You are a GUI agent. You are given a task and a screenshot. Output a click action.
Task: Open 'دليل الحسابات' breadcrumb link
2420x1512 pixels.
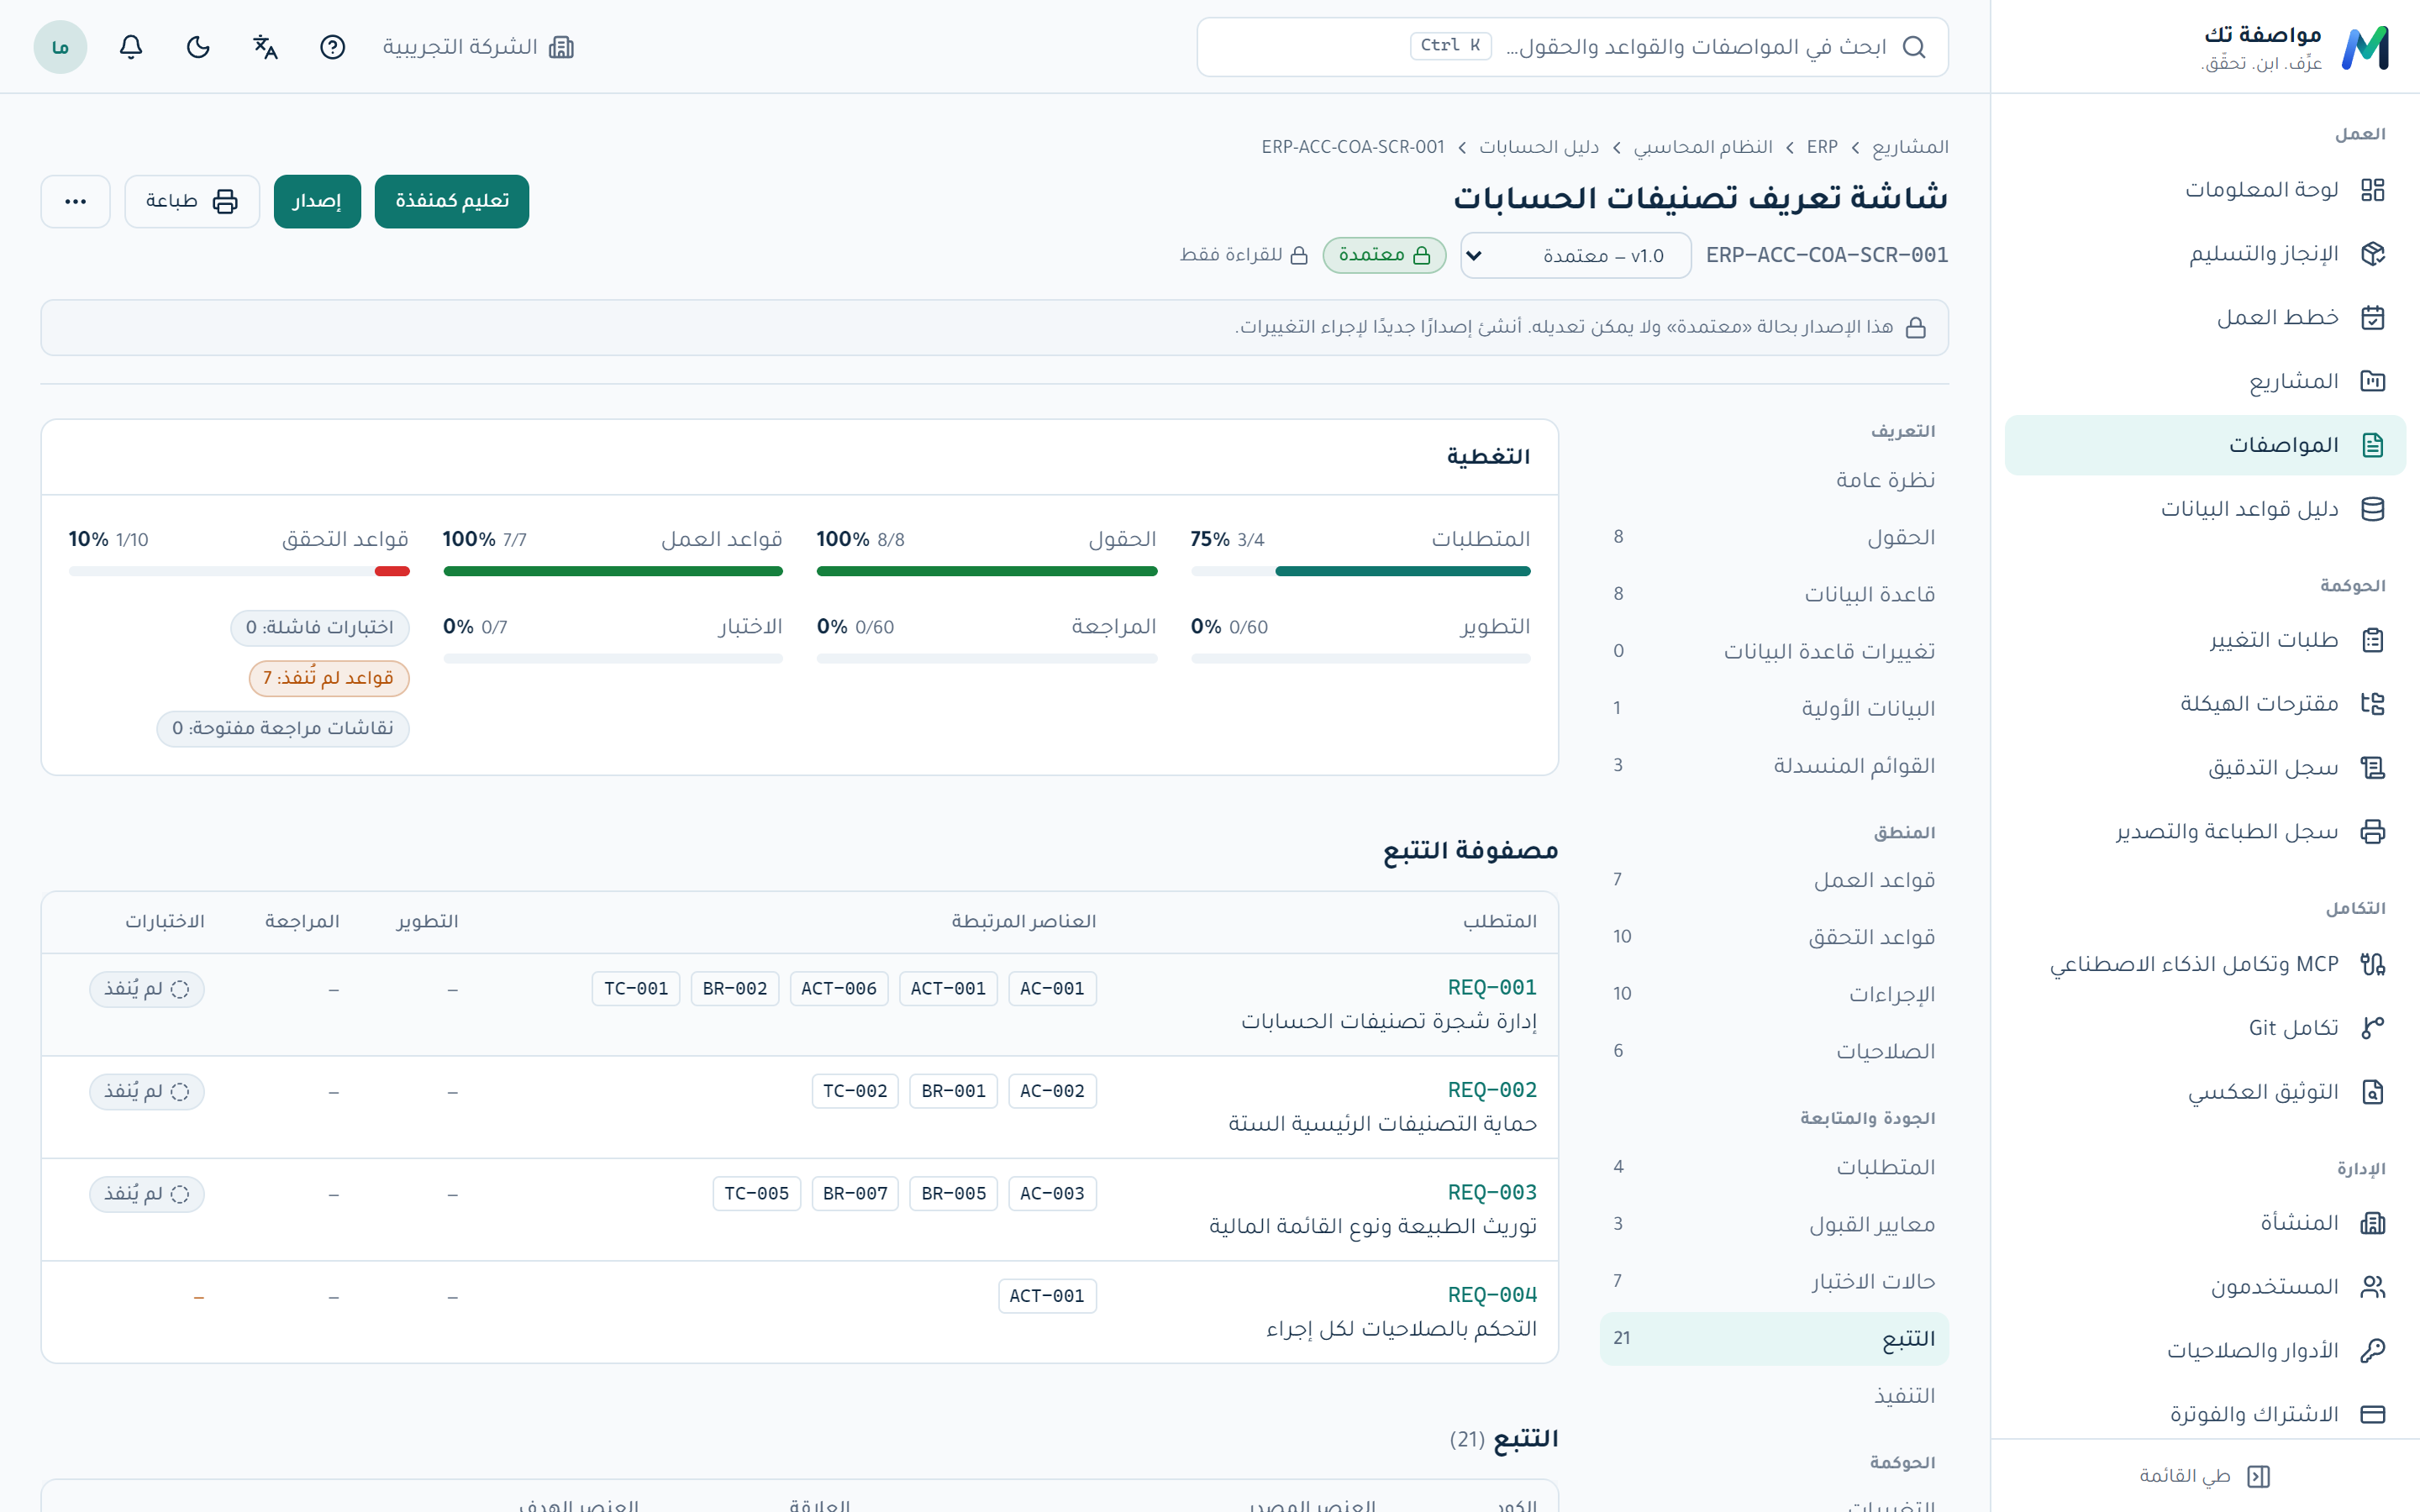1539,147
